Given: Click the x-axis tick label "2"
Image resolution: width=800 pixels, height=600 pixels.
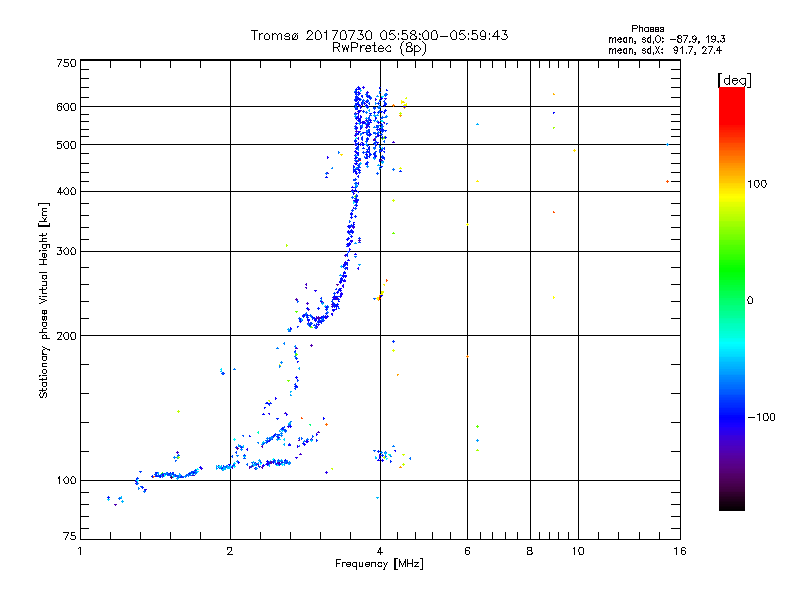Looking at the screenshot, I should coord(230,551).
